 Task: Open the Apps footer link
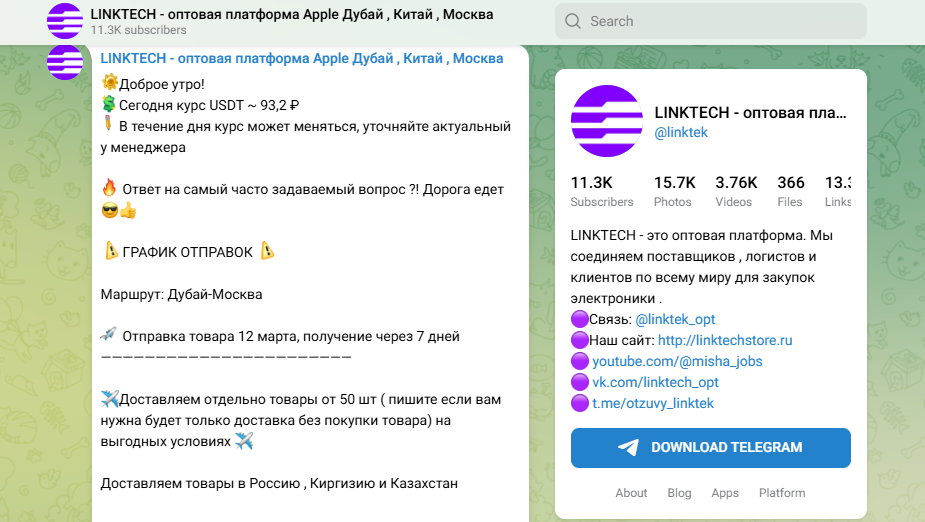pos(725,493)
